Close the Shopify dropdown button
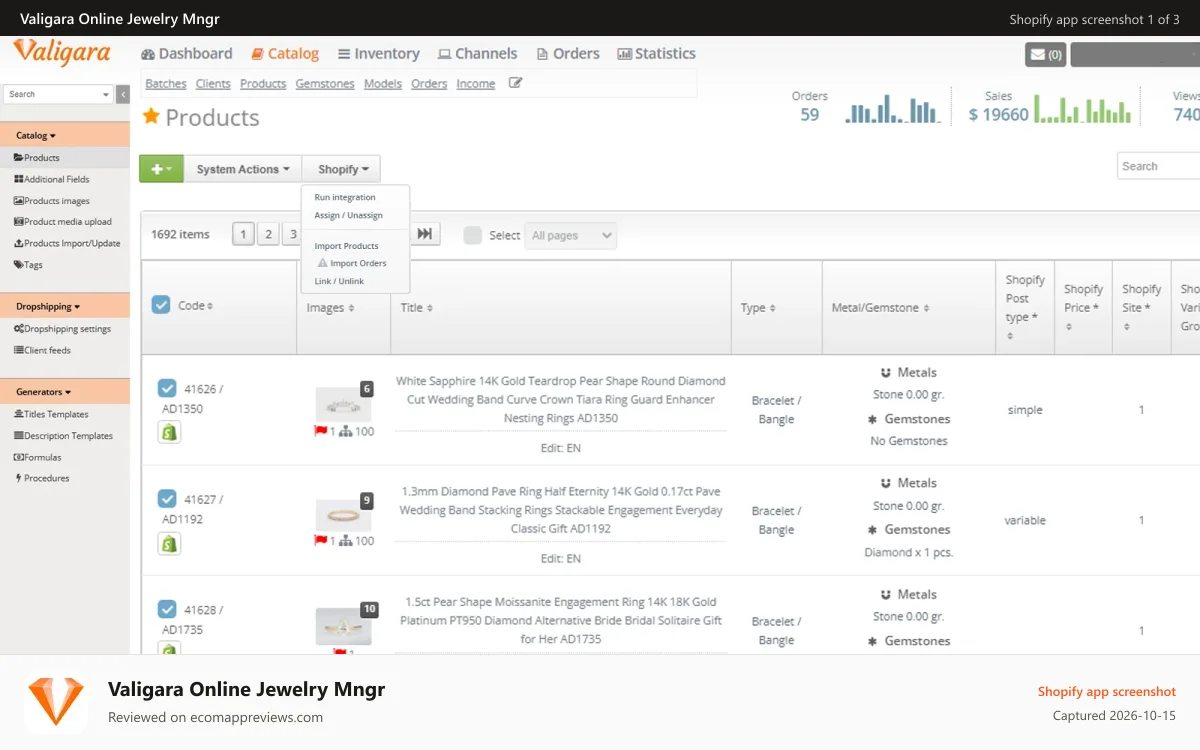The height and width of the screenshot is (750, 1200). pyautogui.click(x=342, y=169)
